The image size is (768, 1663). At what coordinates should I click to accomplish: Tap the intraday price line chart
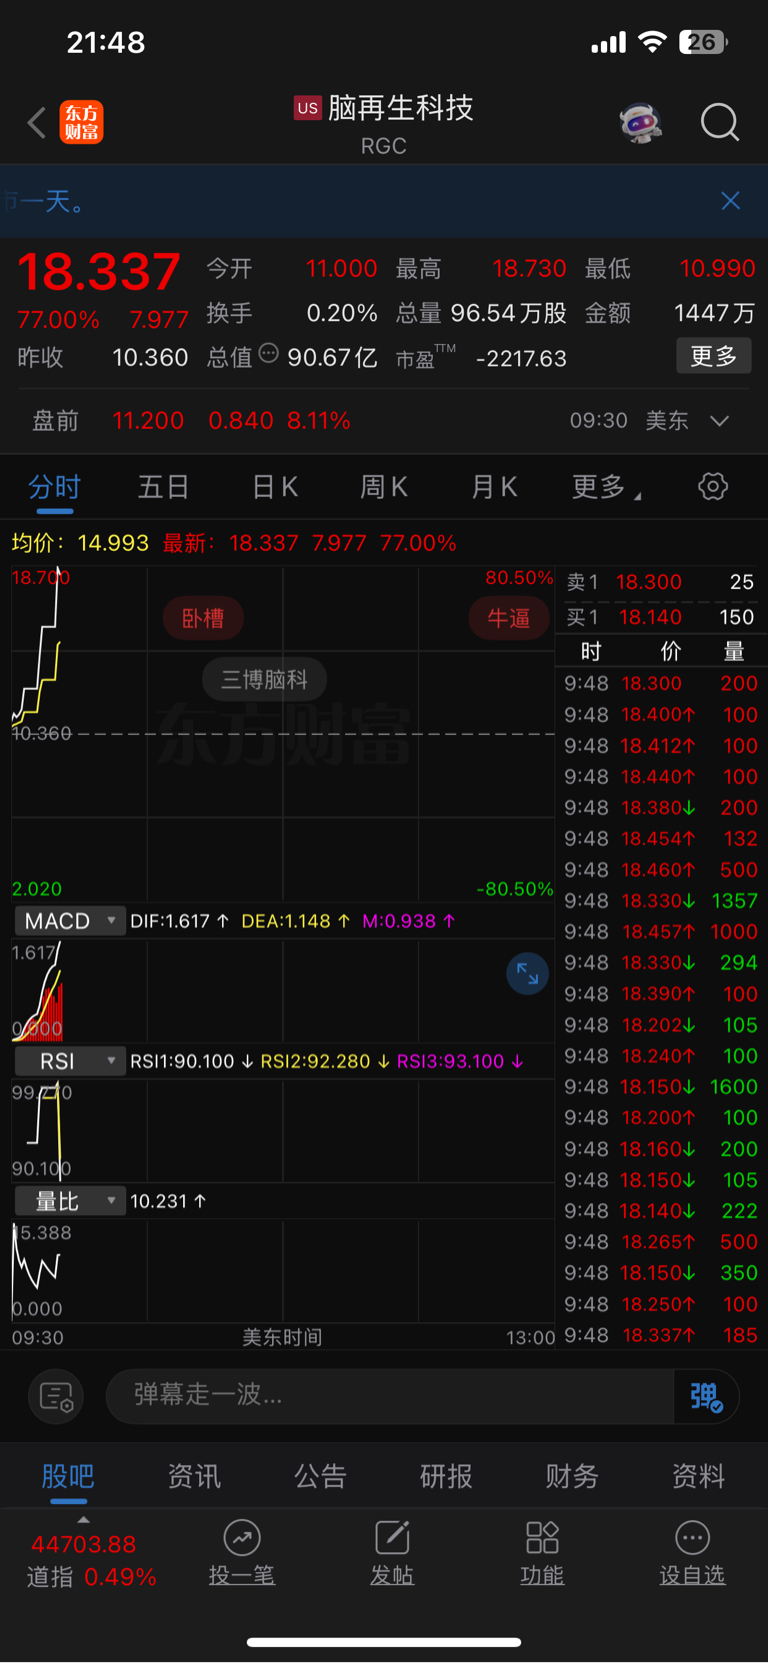[x=283, y=733]
